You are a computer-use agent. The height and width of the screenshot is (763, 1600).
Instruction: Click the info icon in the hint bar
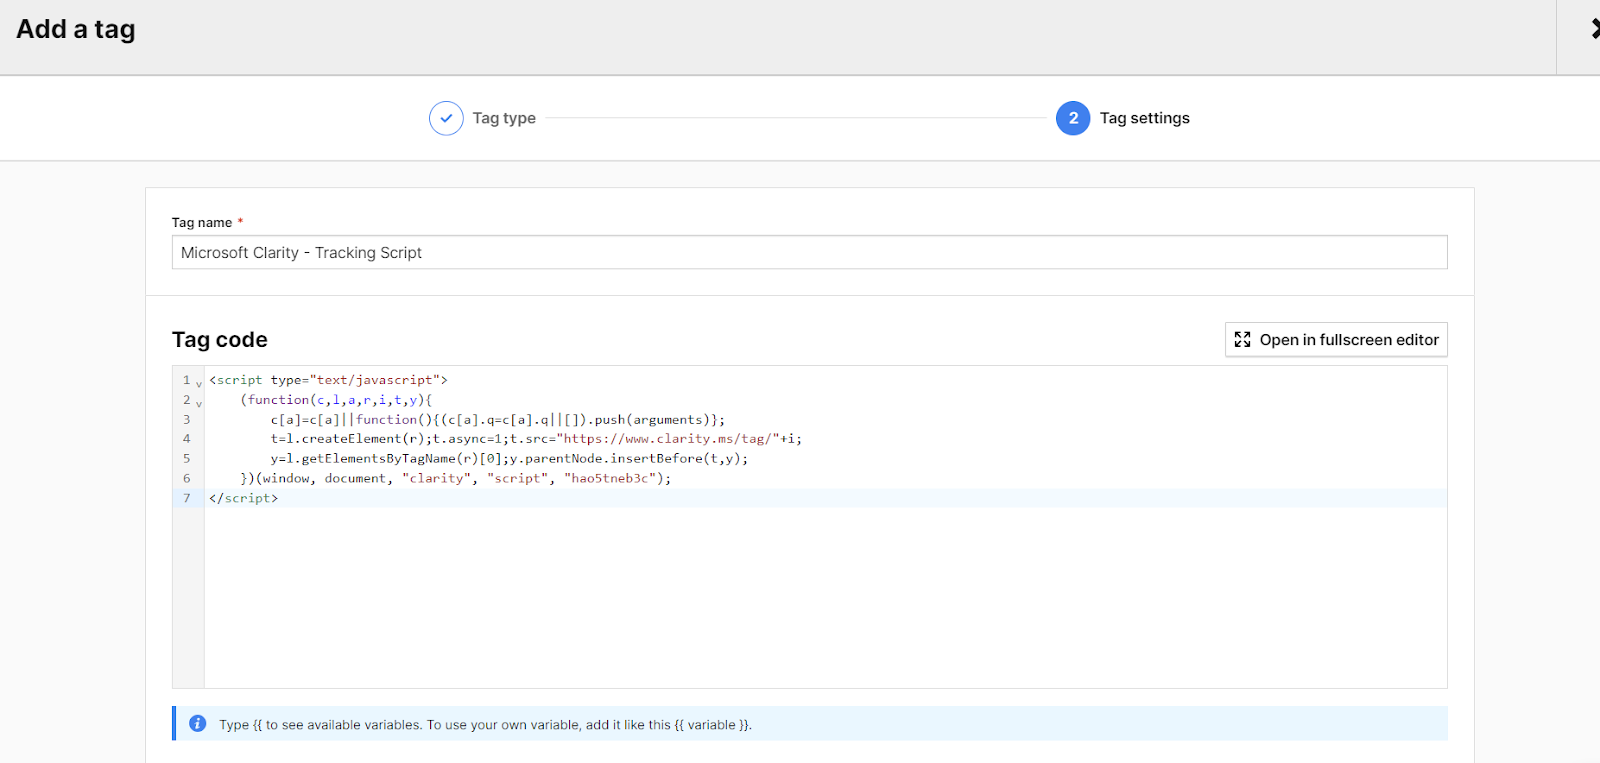[x=198, y=723]
